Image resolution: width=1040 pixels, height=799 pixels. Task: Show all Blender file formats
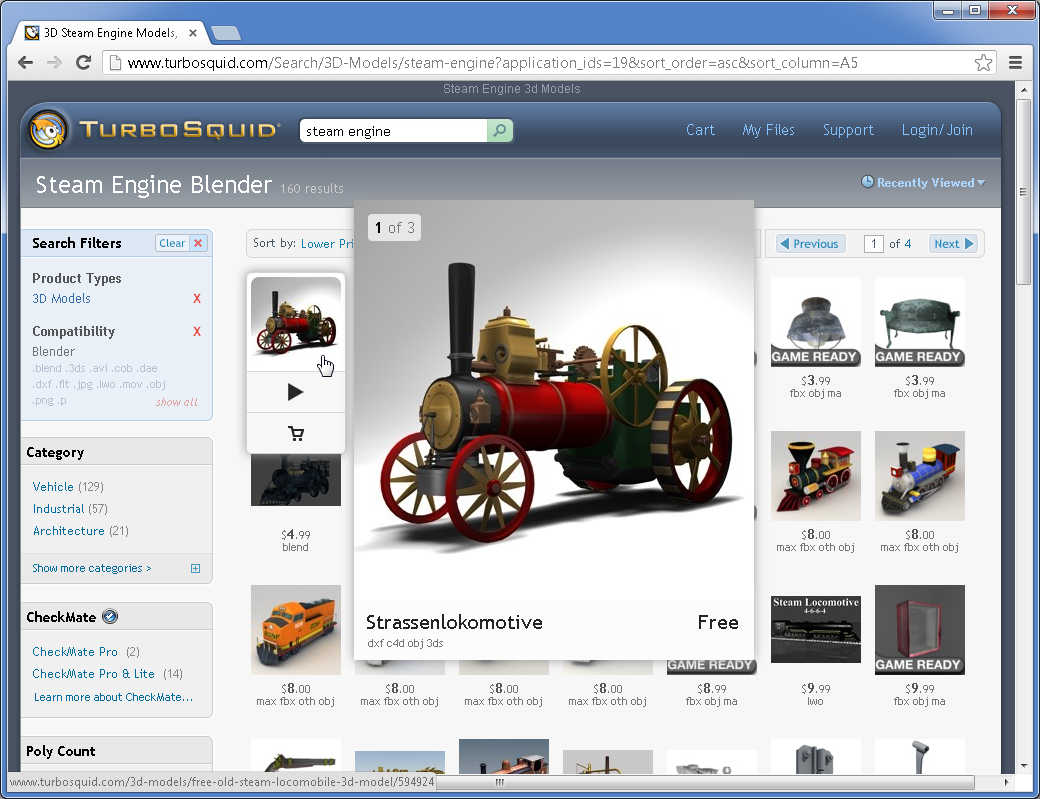[x=176, y=402]
